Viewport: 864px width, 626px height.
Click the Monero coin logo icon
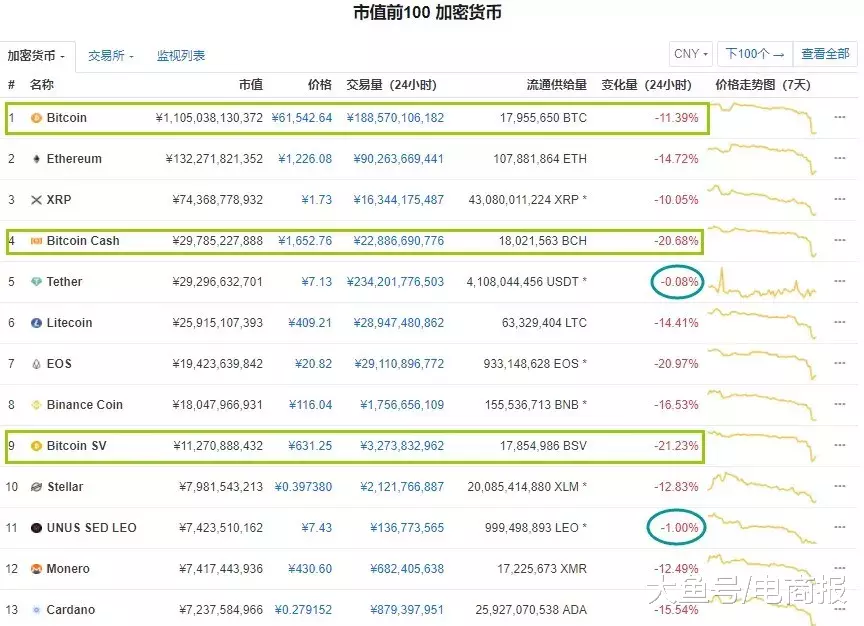(36, 569)
